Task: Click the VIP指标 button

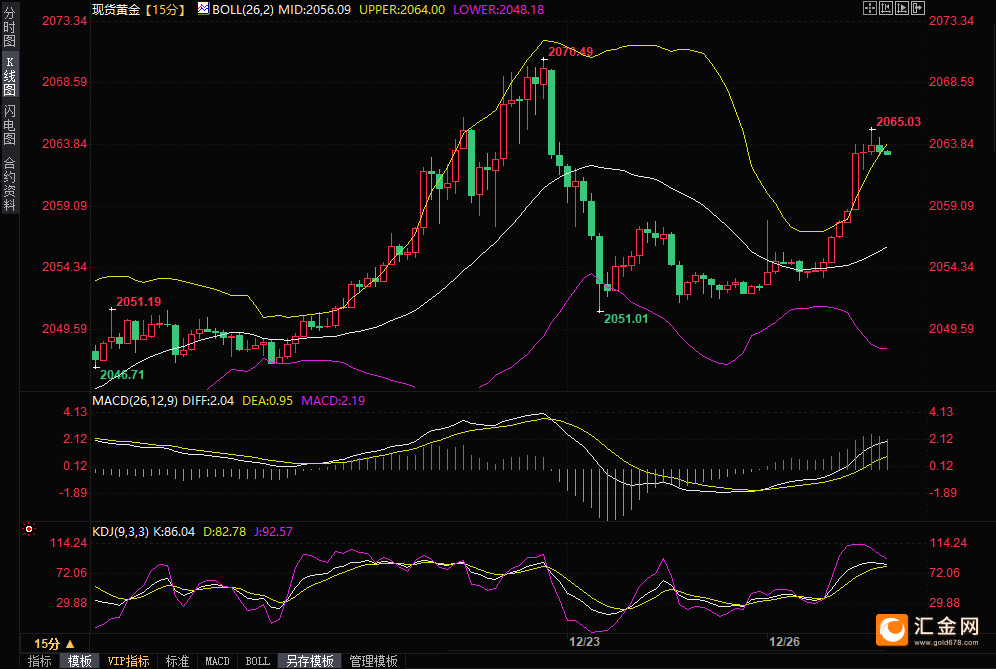Action: 128,661
